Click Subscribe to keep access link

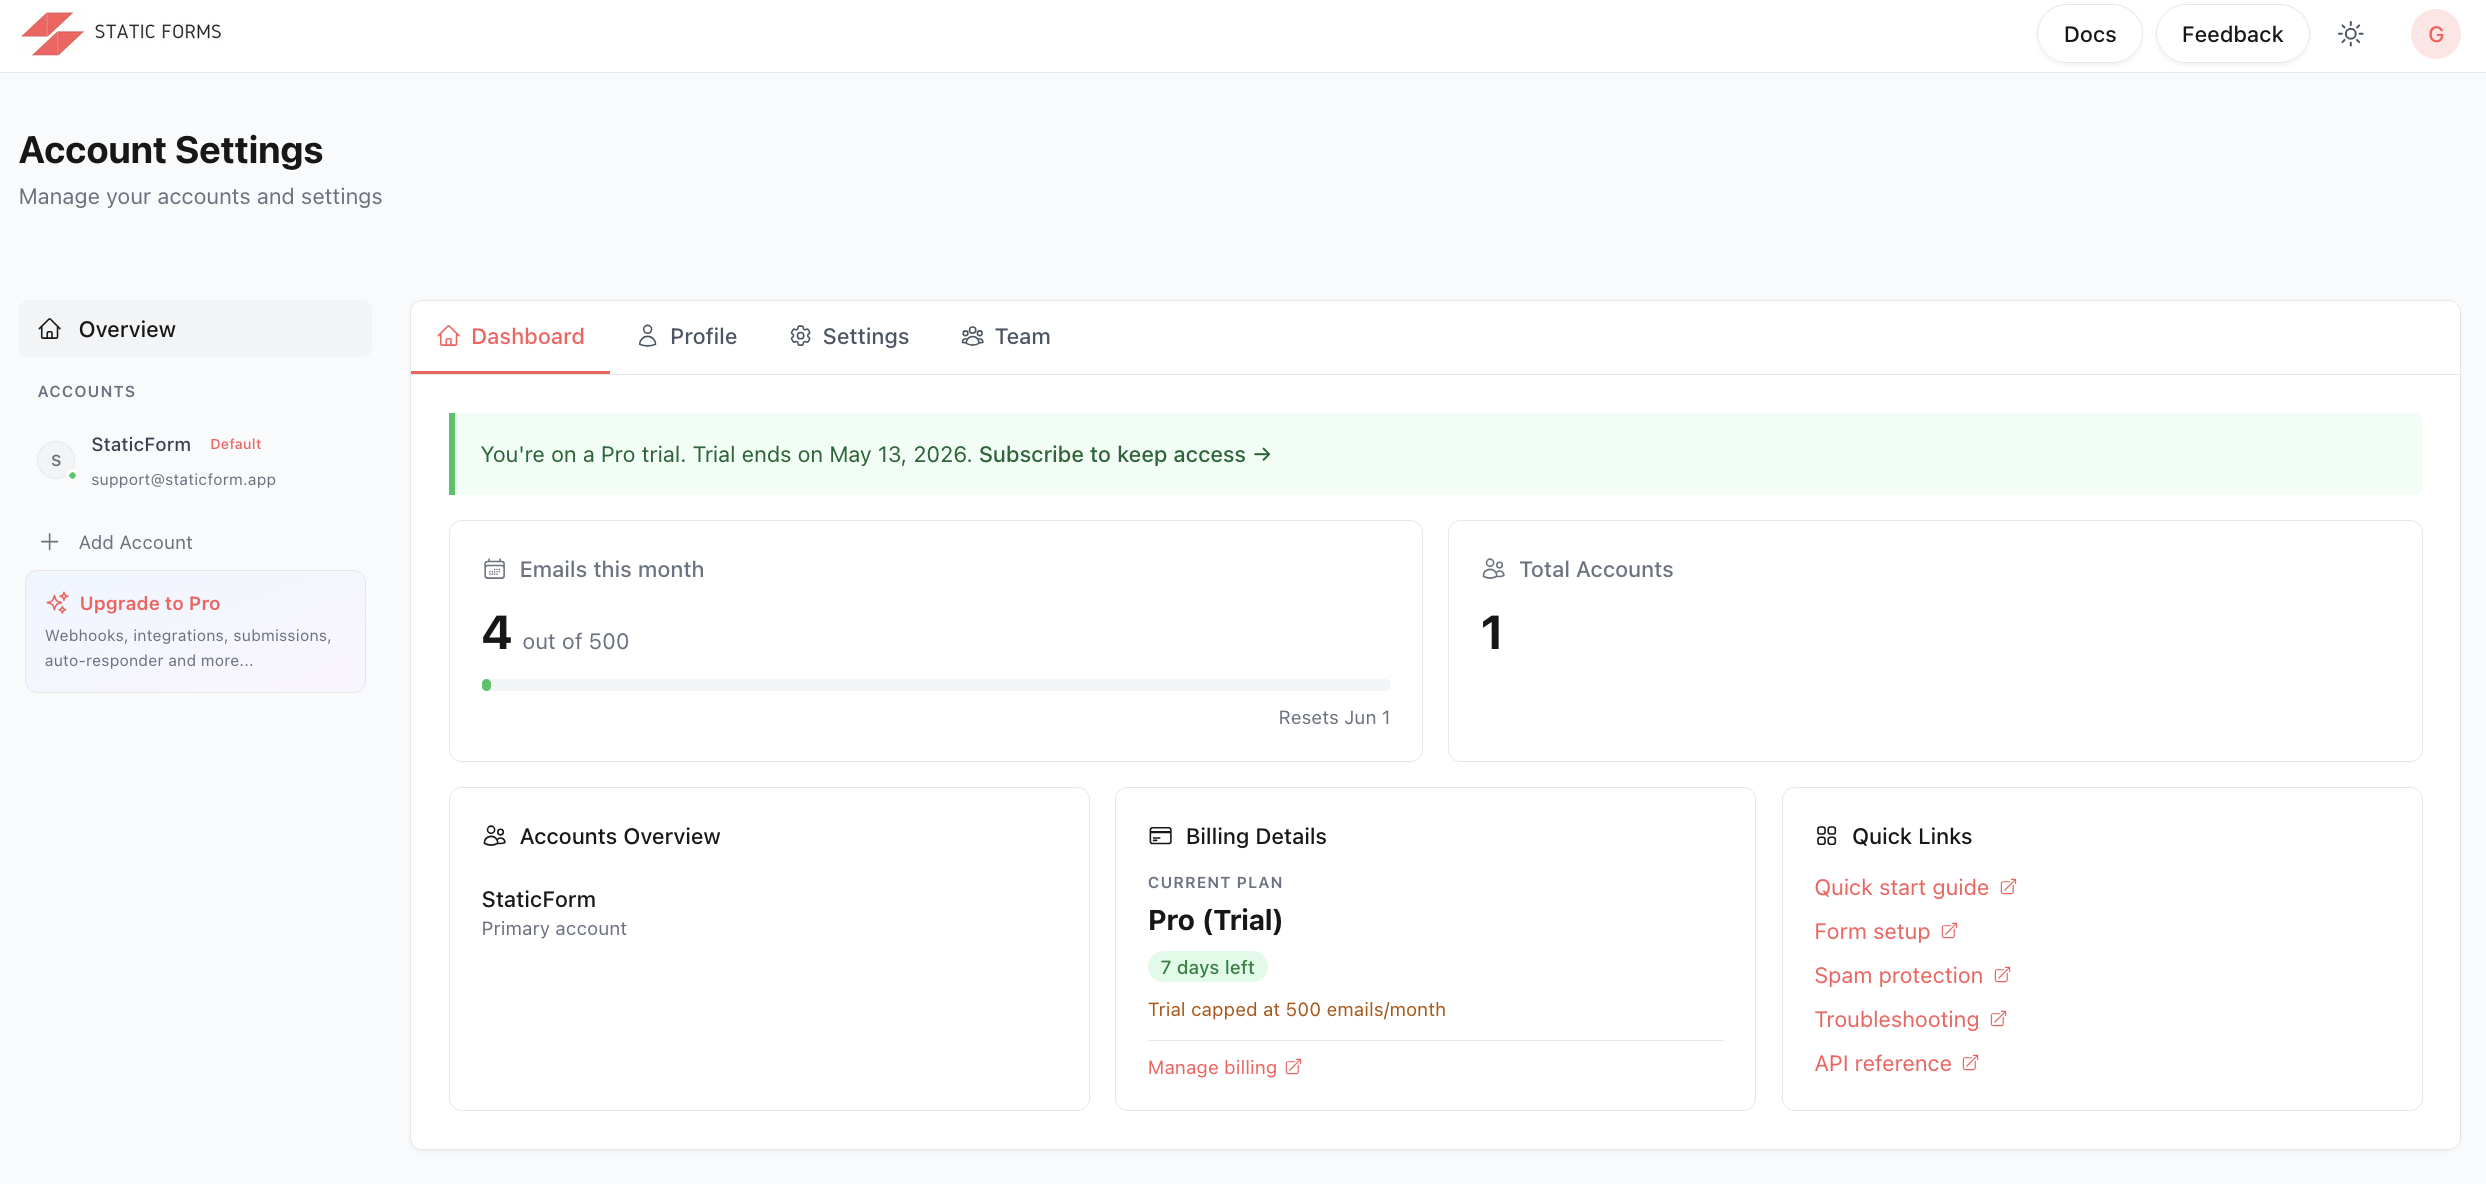(1125, 454)
